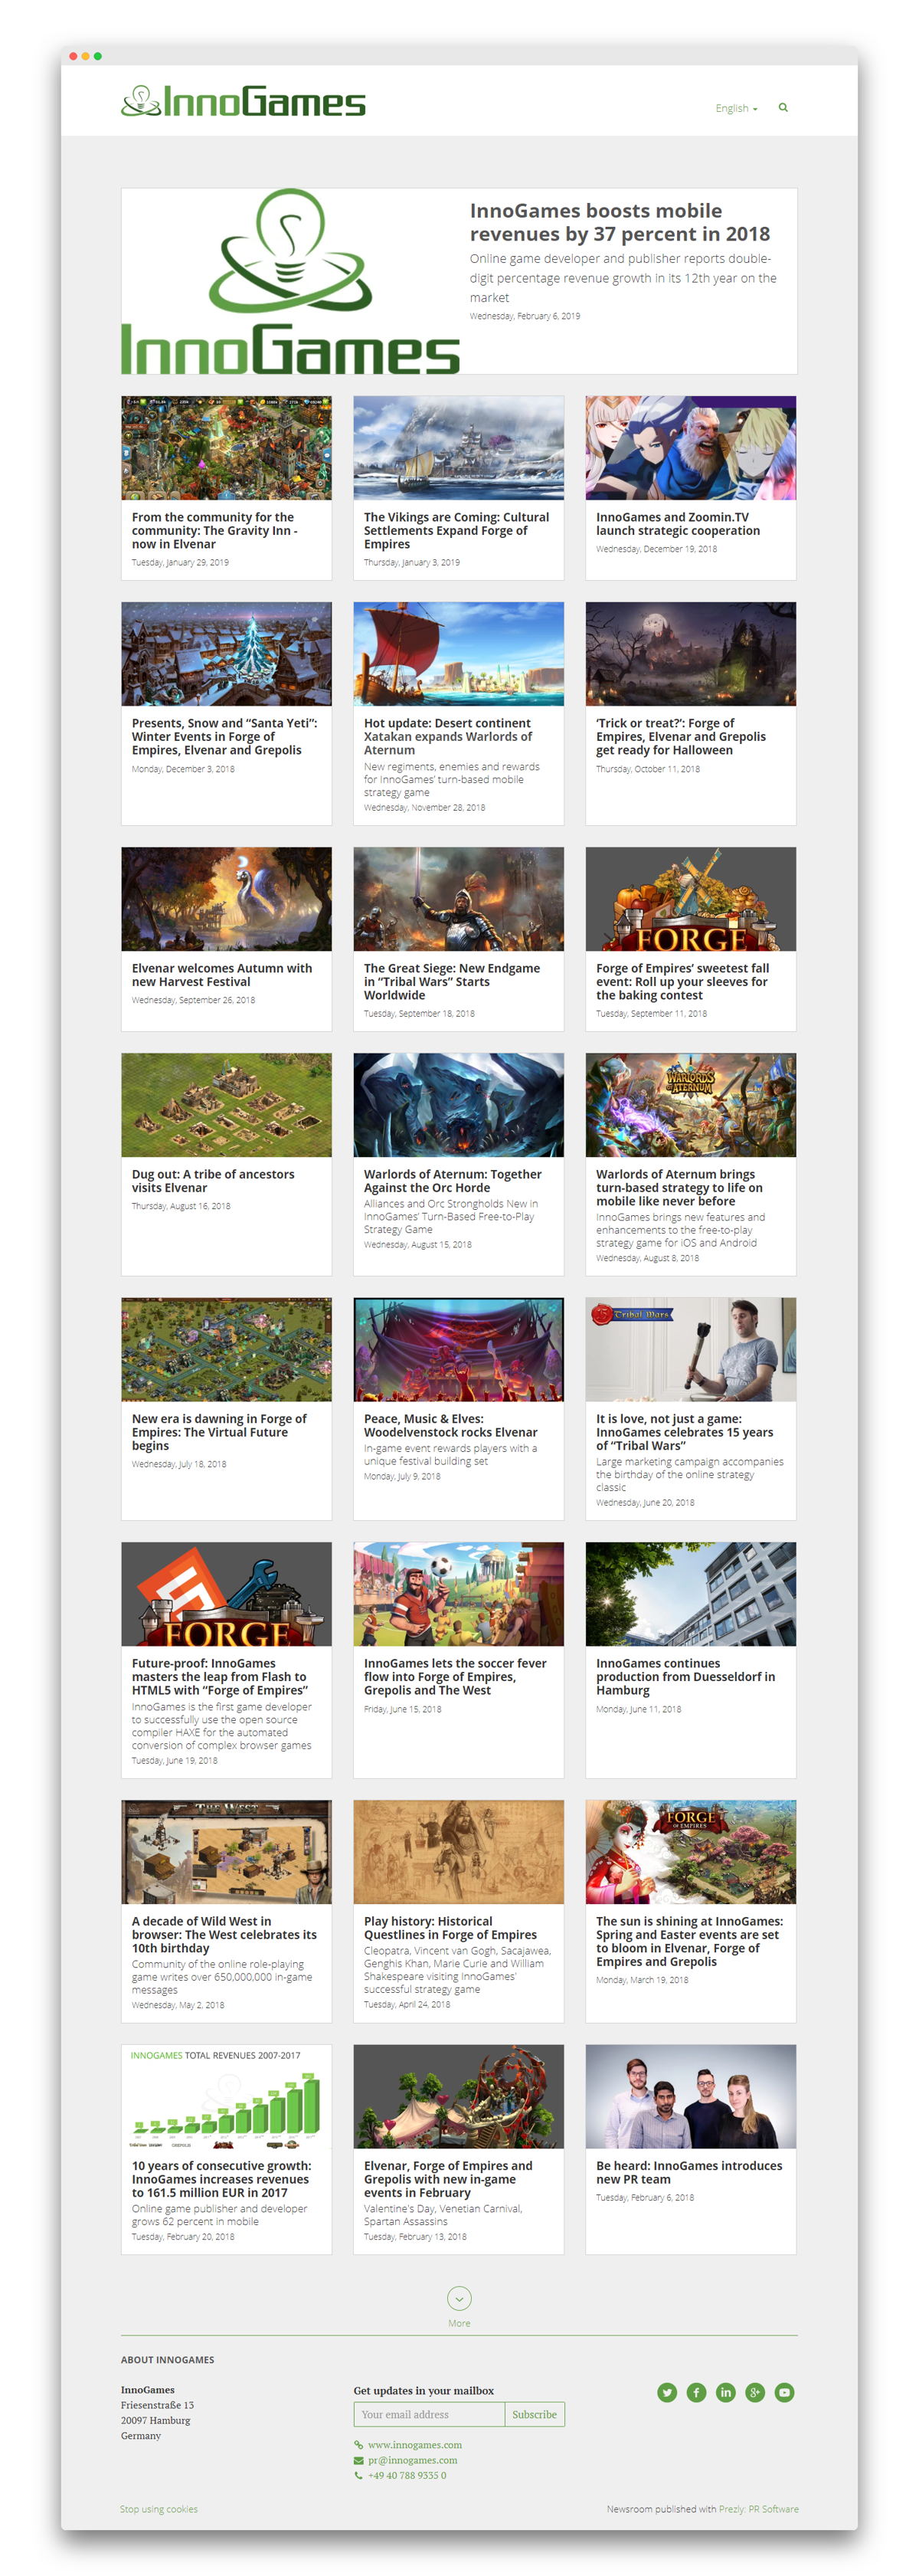Open 'Presents, Snow and Santa Yeti' article title
Viewport: 919px width, 2576px height.
click(x=225, y=736)
